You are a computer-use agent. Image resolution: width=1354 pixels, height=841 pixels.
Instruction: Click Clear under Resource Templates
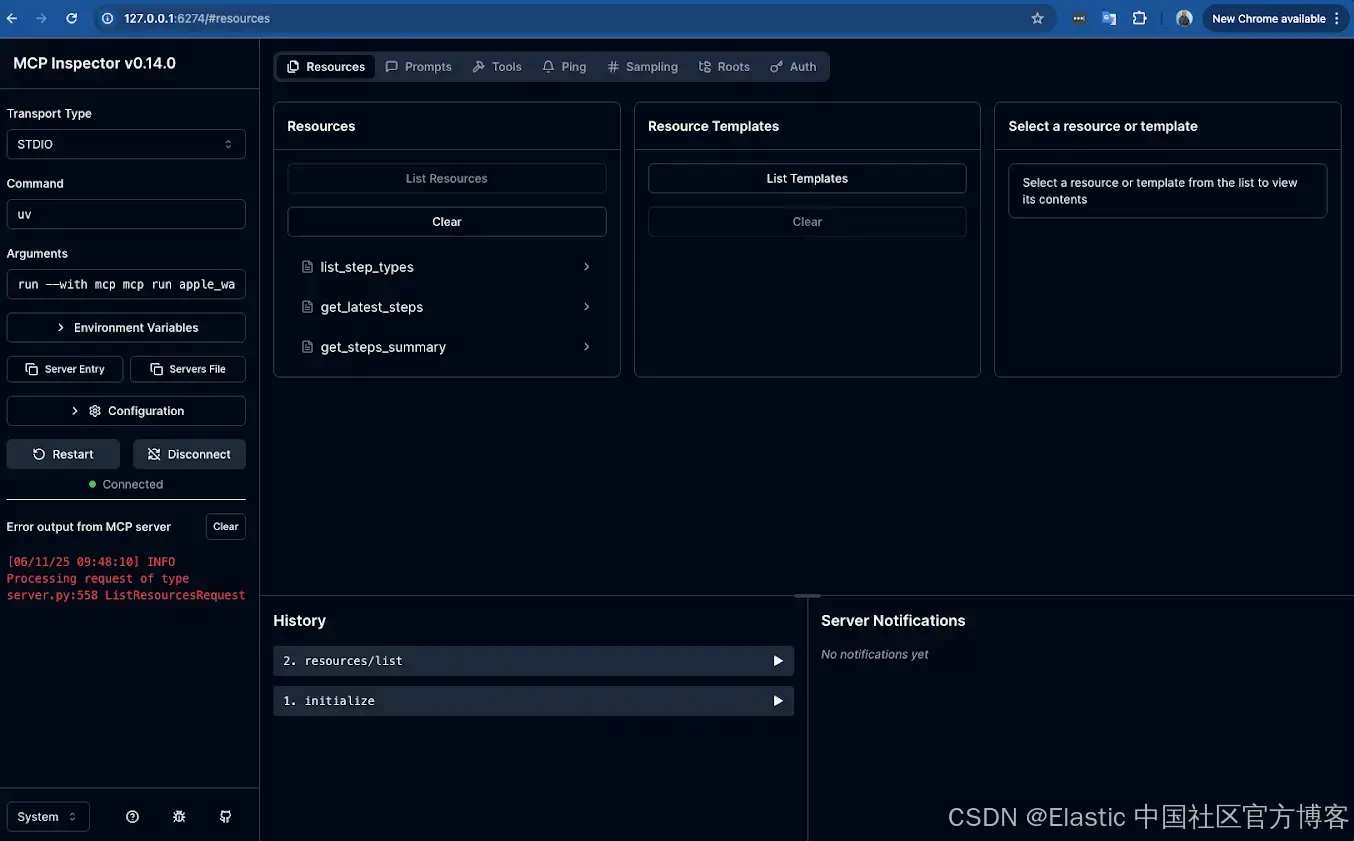tap(807, 222)
